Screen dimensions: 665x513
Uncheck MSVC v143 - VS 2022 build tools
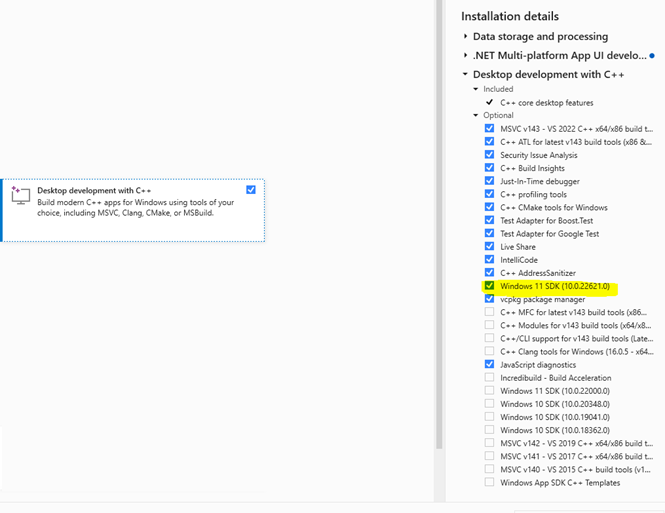click(489, 128)
